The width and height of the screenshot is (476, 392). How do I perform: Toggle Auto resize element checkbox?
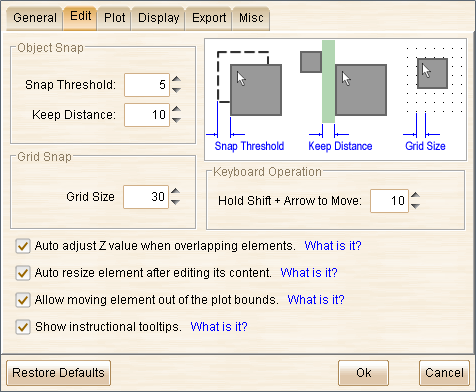23,273
